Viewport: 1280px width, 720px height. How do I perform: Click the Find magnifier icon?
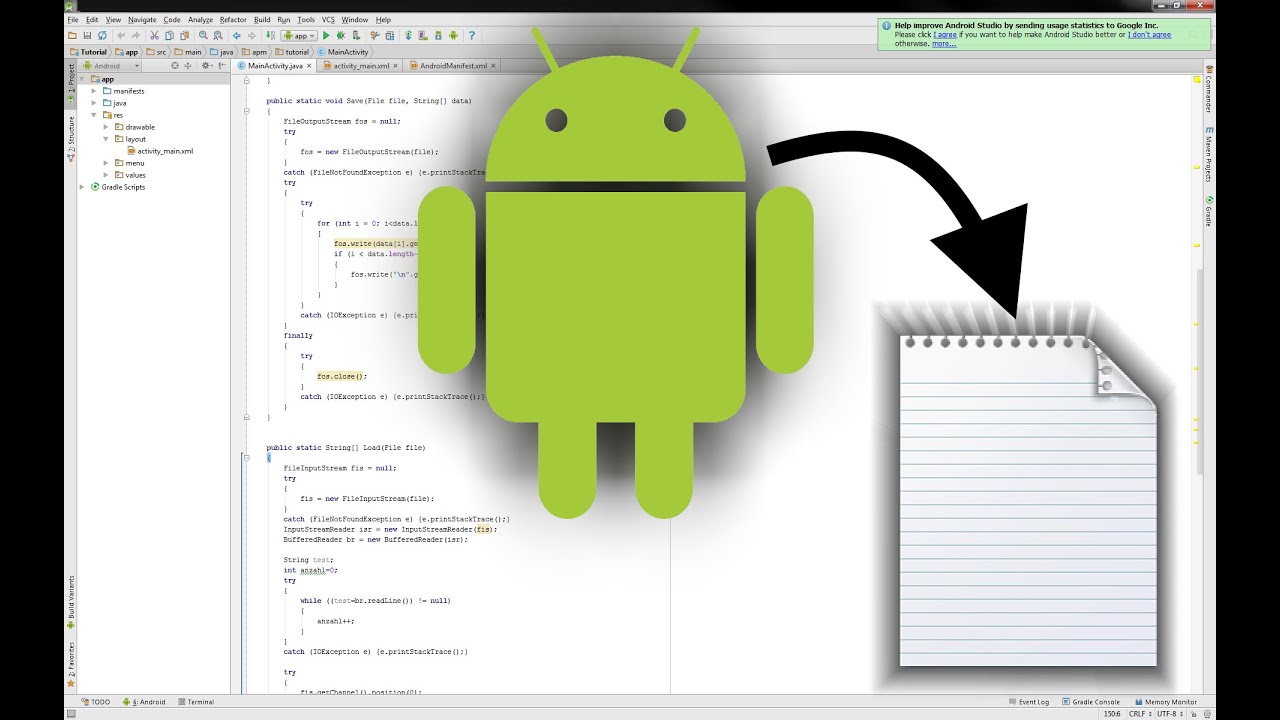coord(203,35)
